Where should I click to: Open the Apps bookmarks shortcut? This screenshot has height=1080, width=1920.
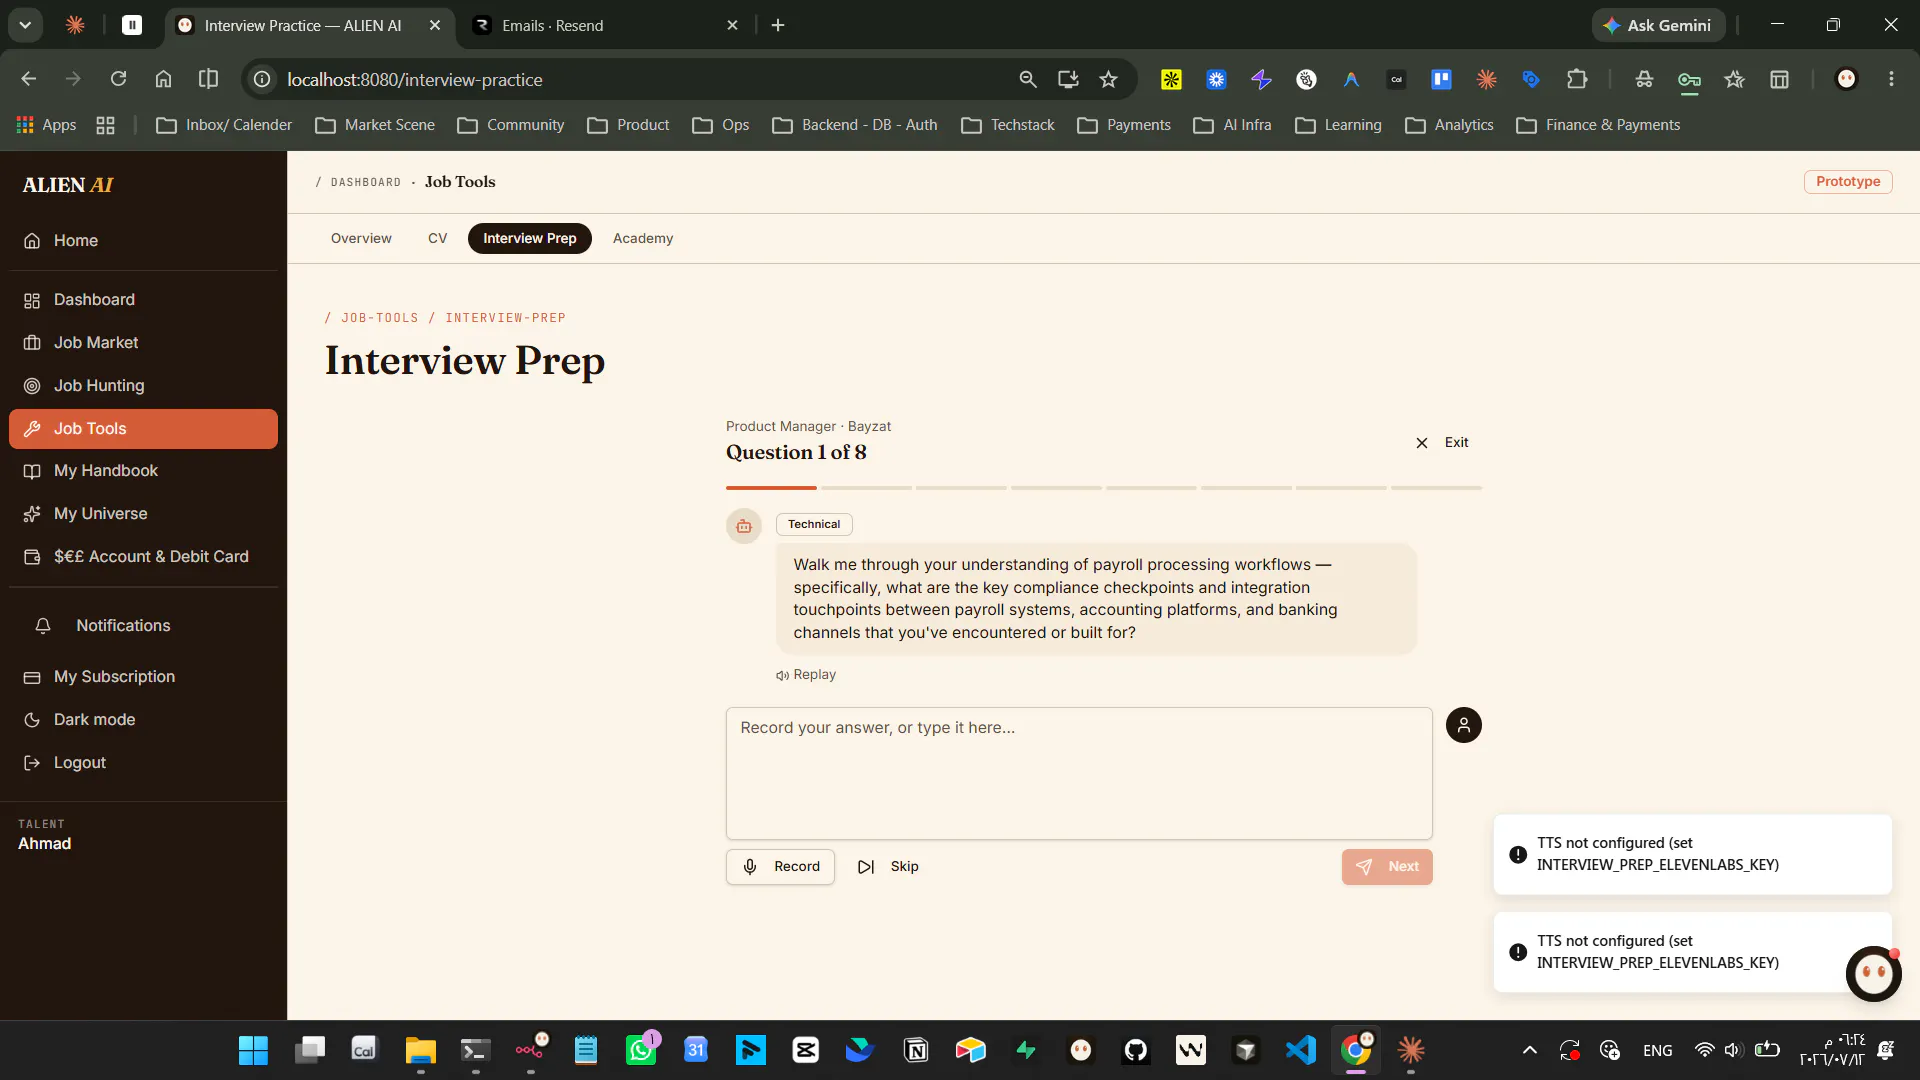46,126
